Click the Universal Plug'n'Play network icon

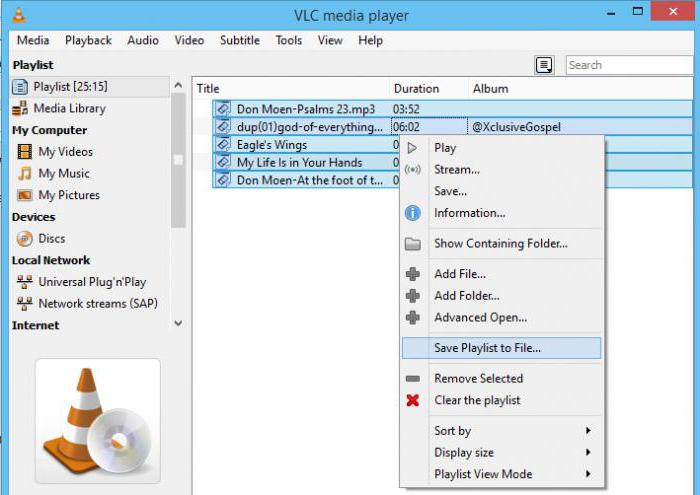coord(25,282)
